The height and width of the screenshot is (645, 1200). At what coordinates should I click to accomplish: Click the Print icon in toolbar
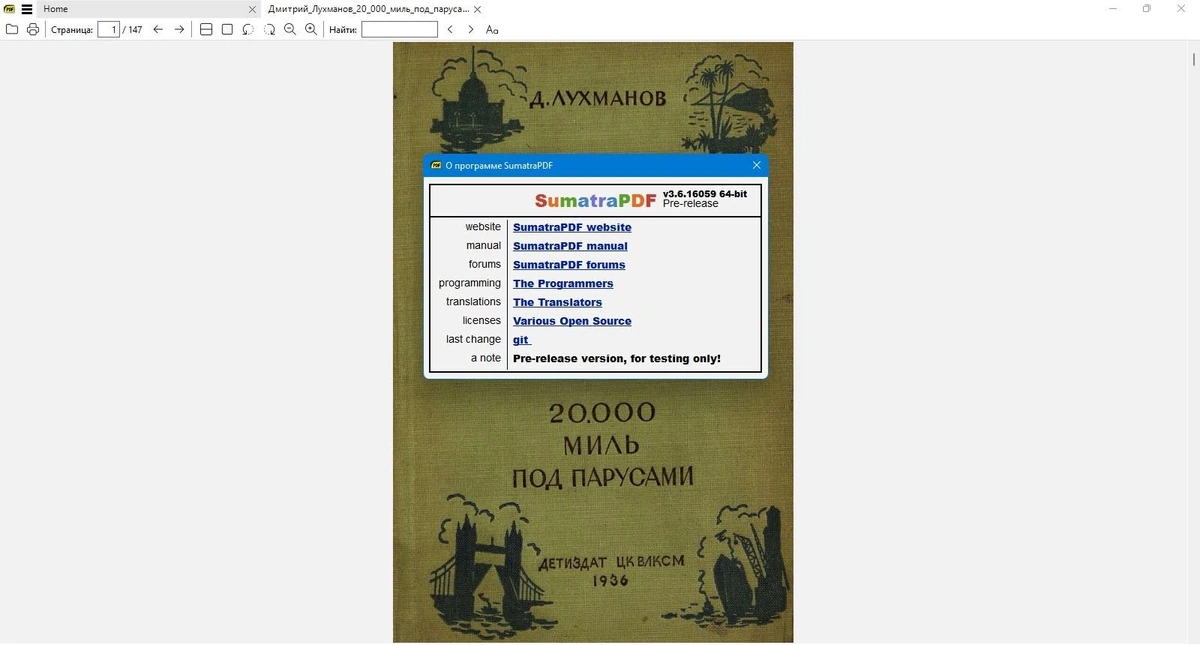[x=33, y=29]
